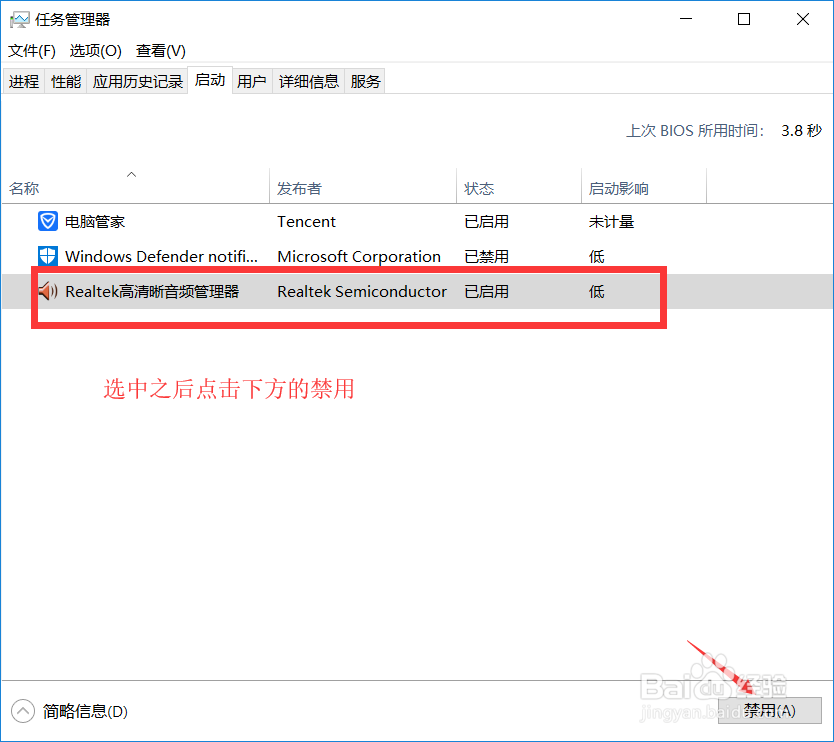The height and width of the screenshot is (742, 834).
Task: Click 已启用 status in Realtek row
Action: 486,291
